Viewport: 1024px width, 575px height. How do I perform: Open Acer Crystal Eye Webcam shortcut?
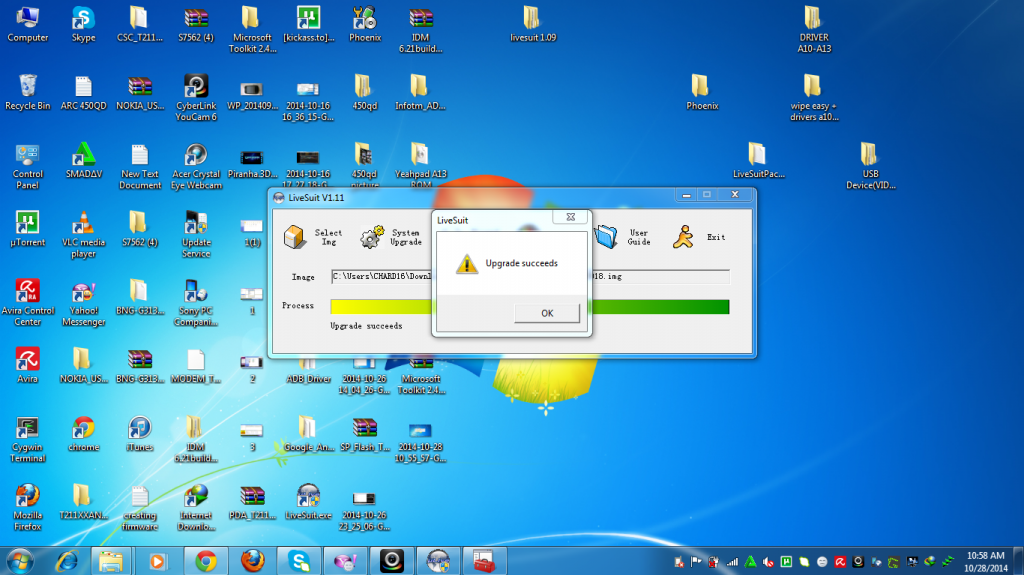pos(196,167)
